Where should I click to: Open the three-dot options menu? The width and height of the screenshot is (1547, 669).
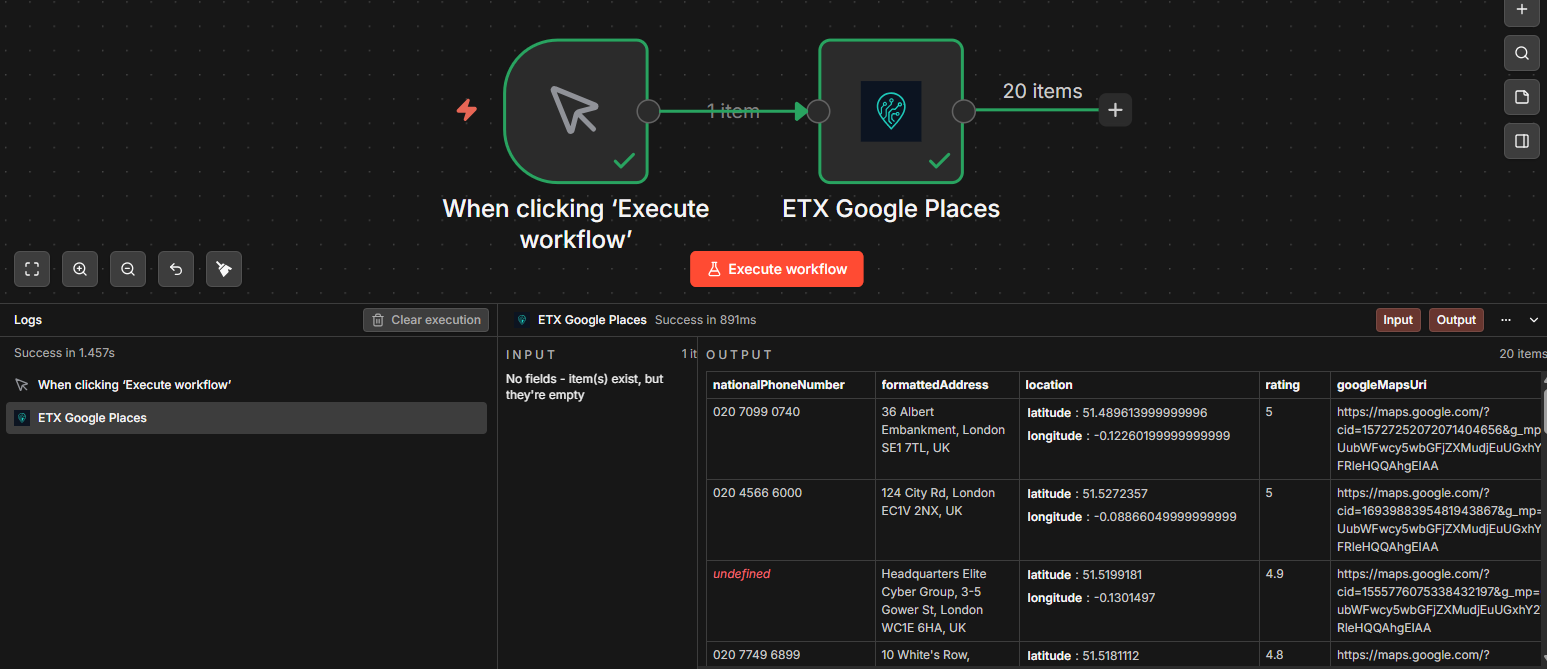(1506, 320)
